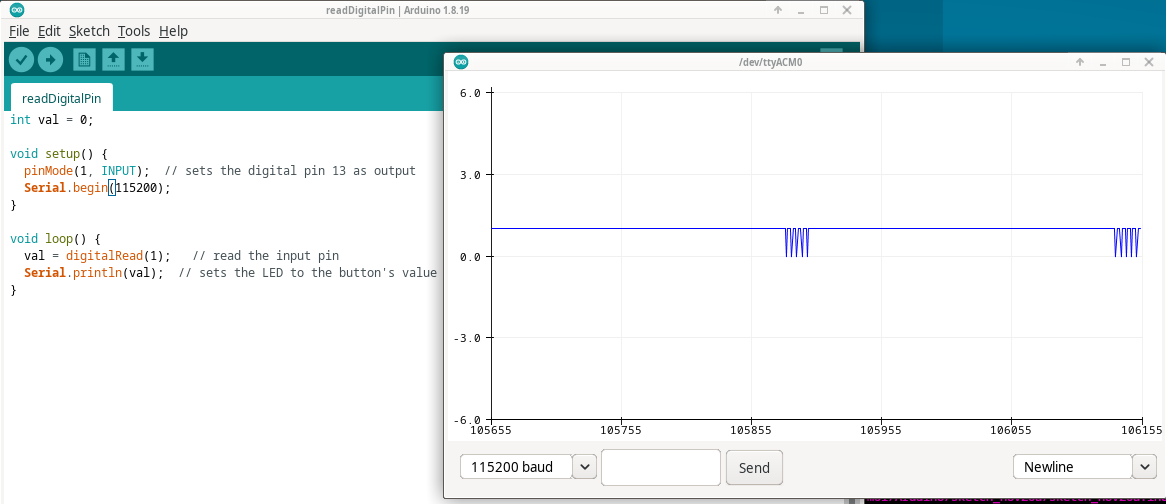The image size is (1166, 504).
Task: Click the y-axis label -3.0 in plotter
Action: [x=468, y=337]
